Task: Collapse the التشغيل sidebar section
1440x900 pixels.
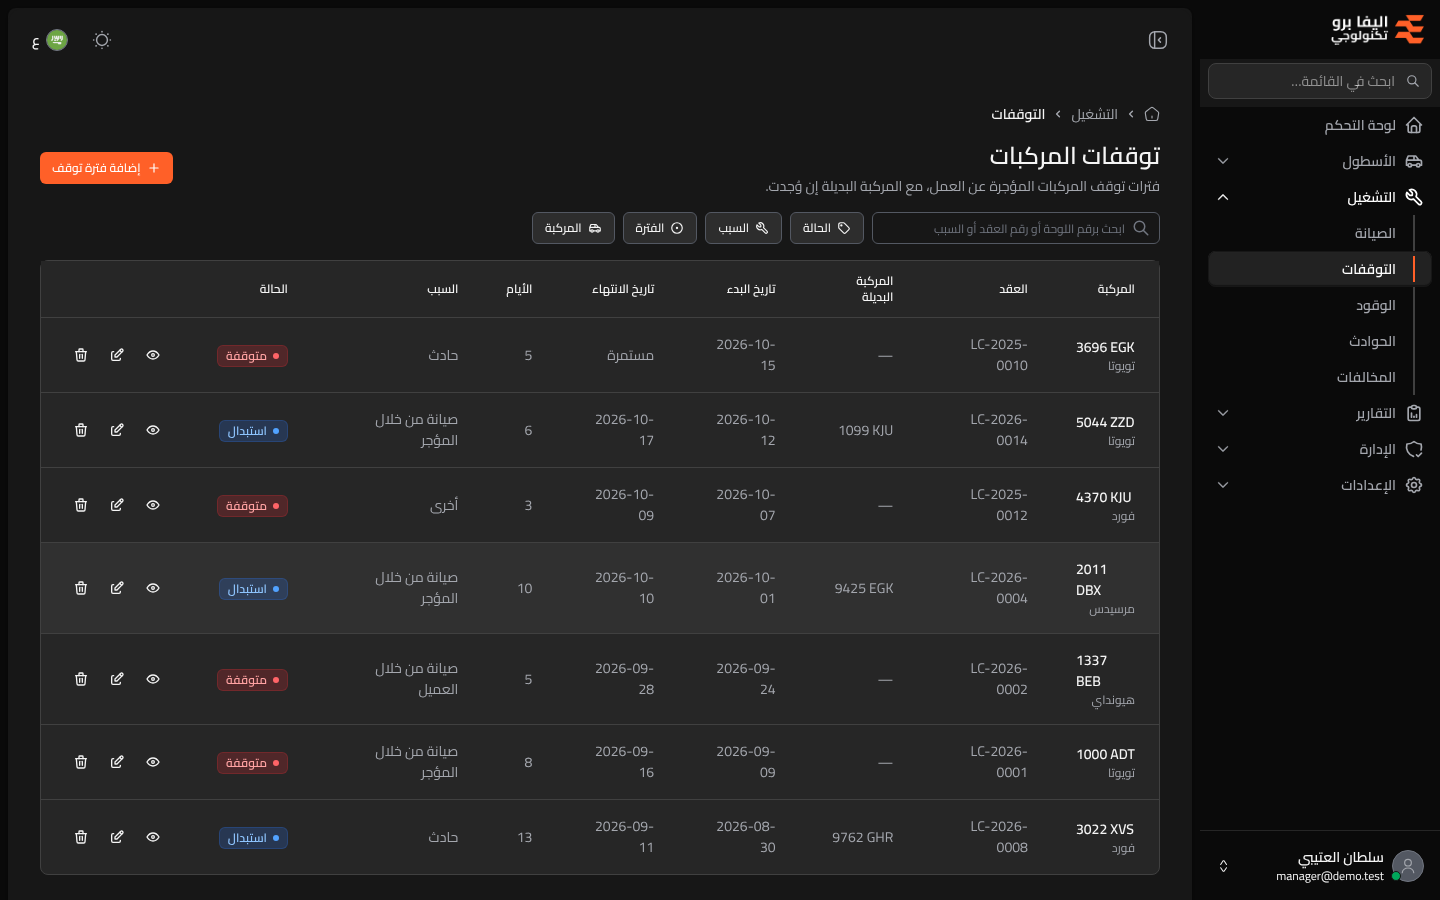Action: (x=1320, y=197)
